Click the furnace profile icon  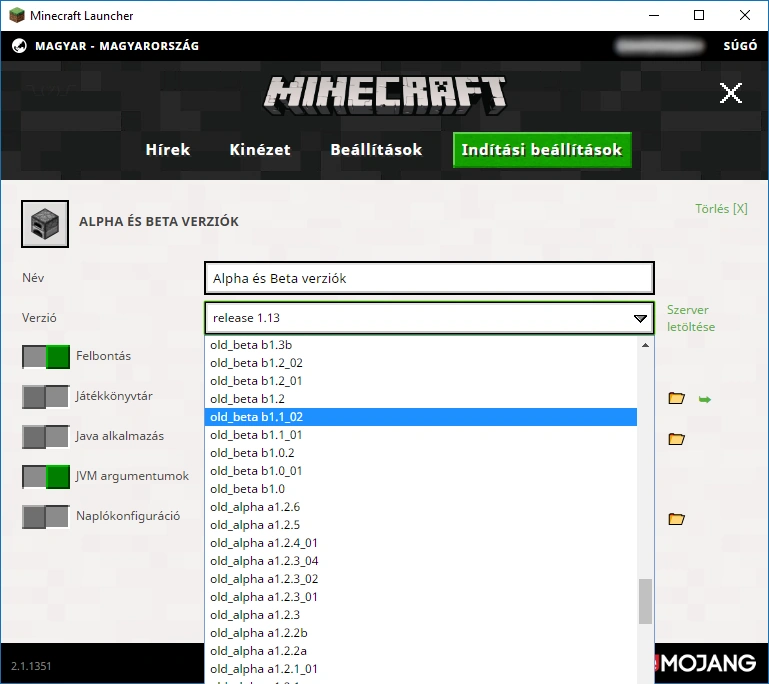45,224
